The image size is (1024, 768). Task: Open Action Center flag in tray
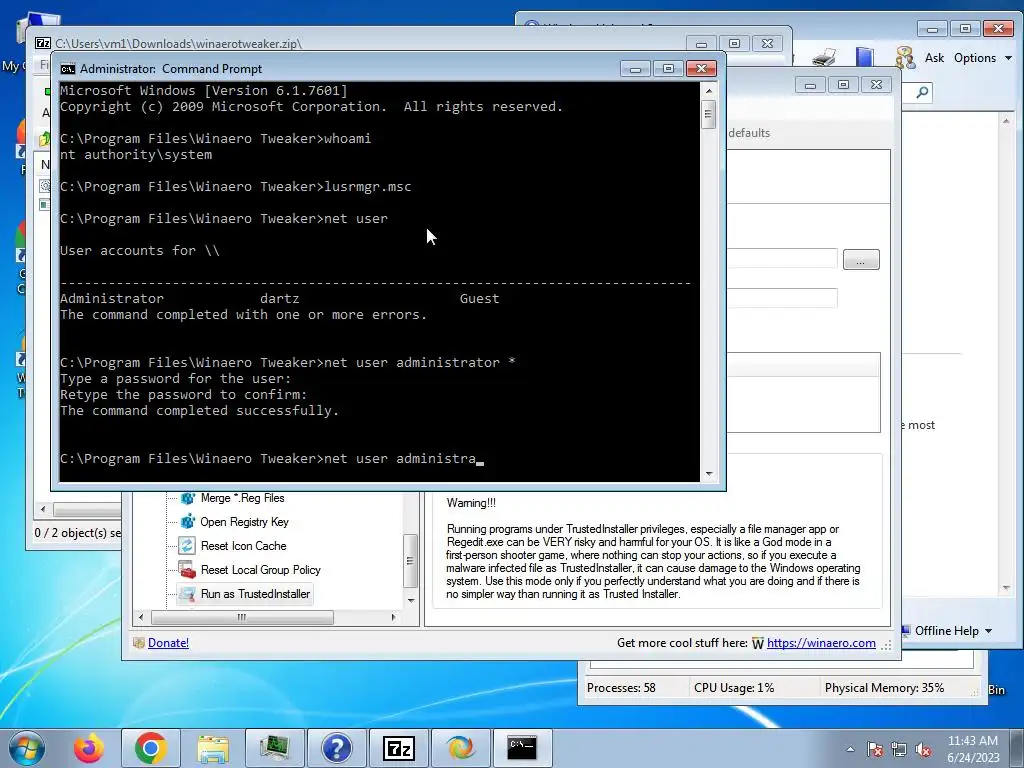click(x=875, y=749)
